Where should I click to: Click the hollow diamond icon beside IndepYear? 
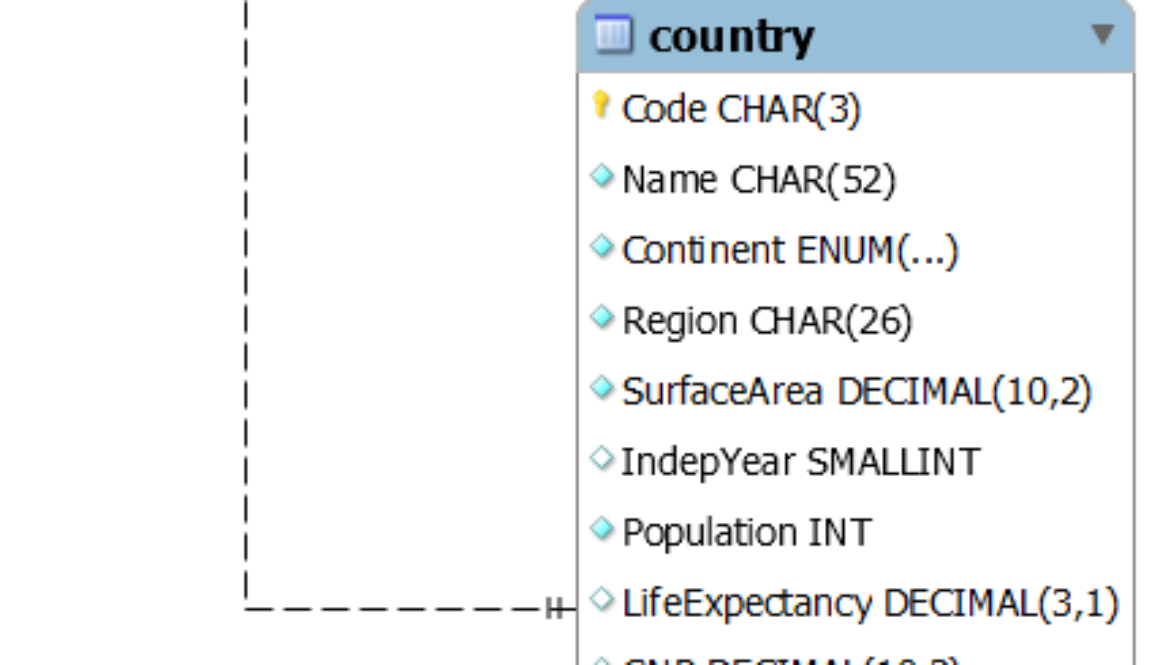pos(601,459)
